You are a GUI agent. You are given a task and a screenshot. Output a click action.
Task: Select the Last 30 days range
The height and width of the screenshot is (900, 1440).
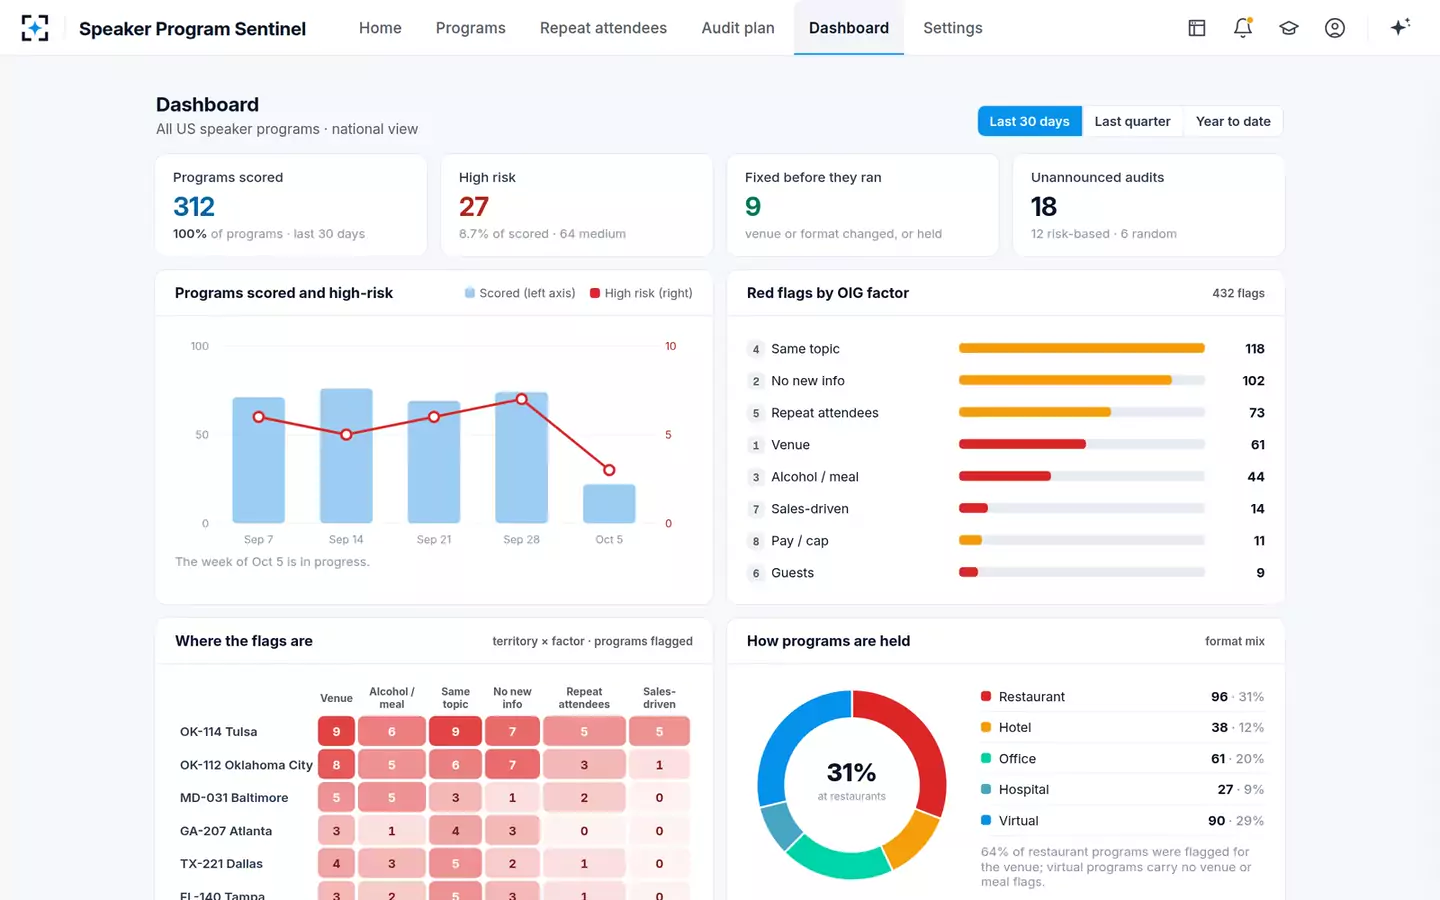[1029, 121]
